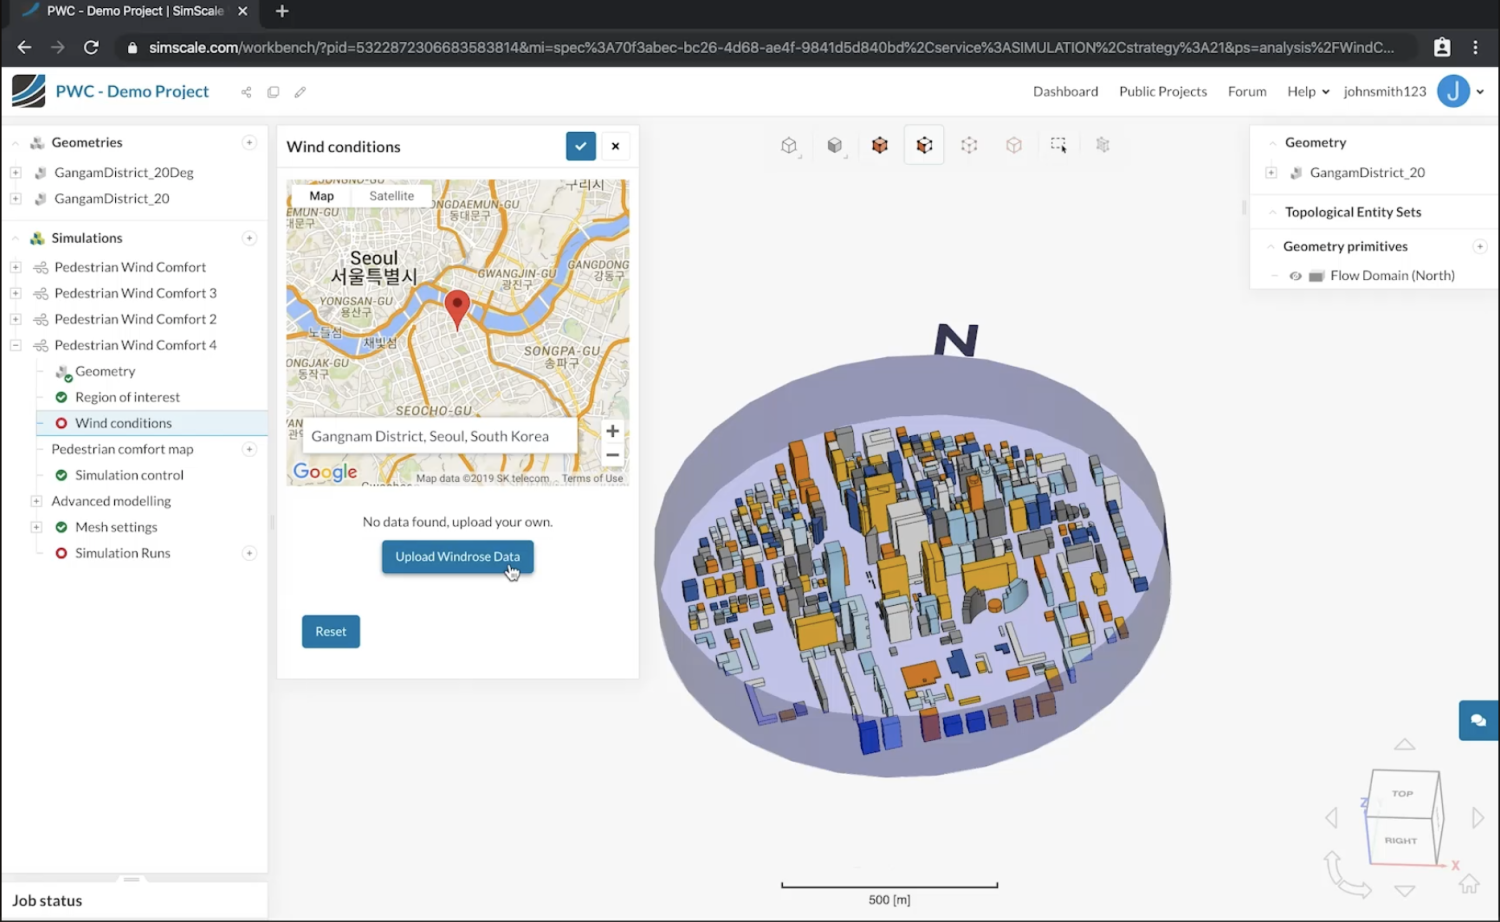
Task: Go to Public Projects
Action: pos(1162,91)
